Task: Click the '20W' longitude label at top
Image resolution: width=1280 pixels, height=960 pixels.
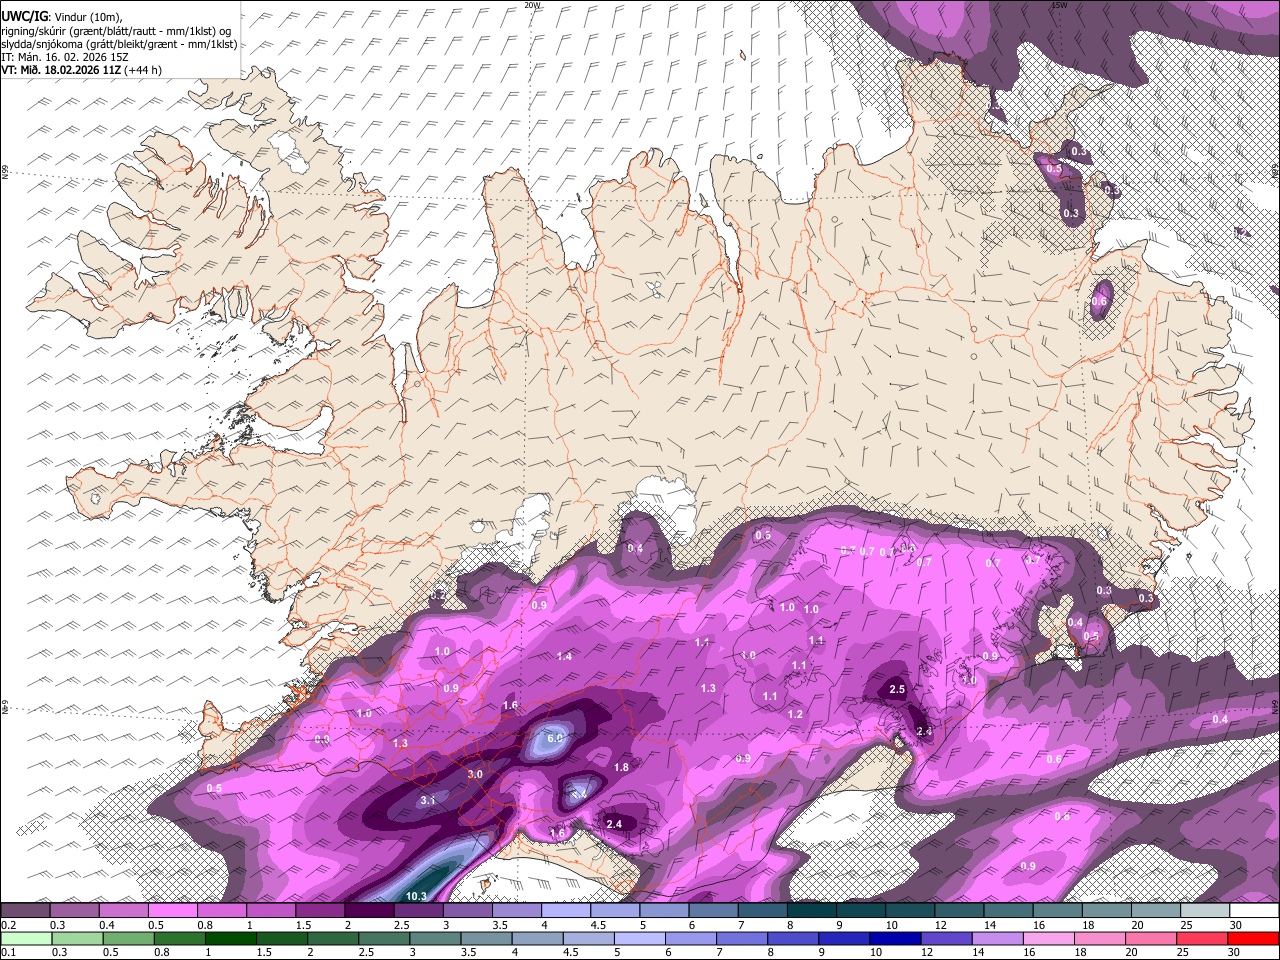Action: click(532, 5)
